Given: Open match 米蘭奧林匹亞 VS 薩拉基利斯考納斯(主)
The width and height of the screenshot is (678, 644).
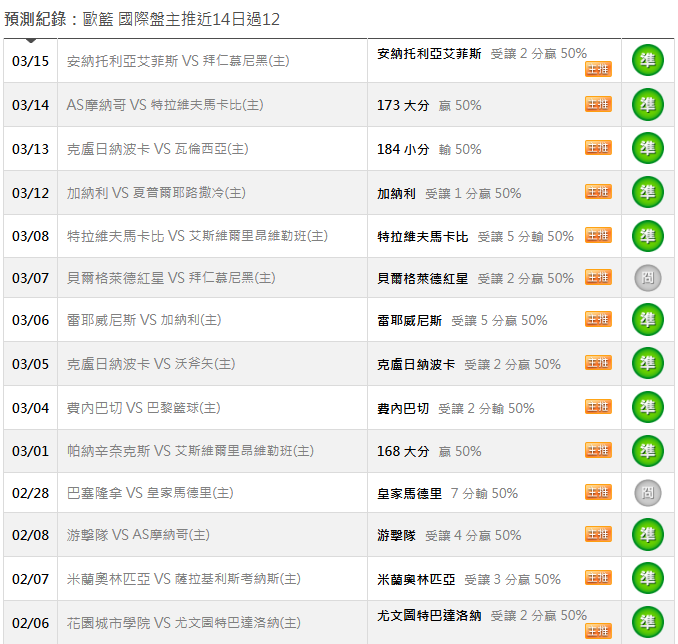Looking at the screenshot, I should (184, 579).
